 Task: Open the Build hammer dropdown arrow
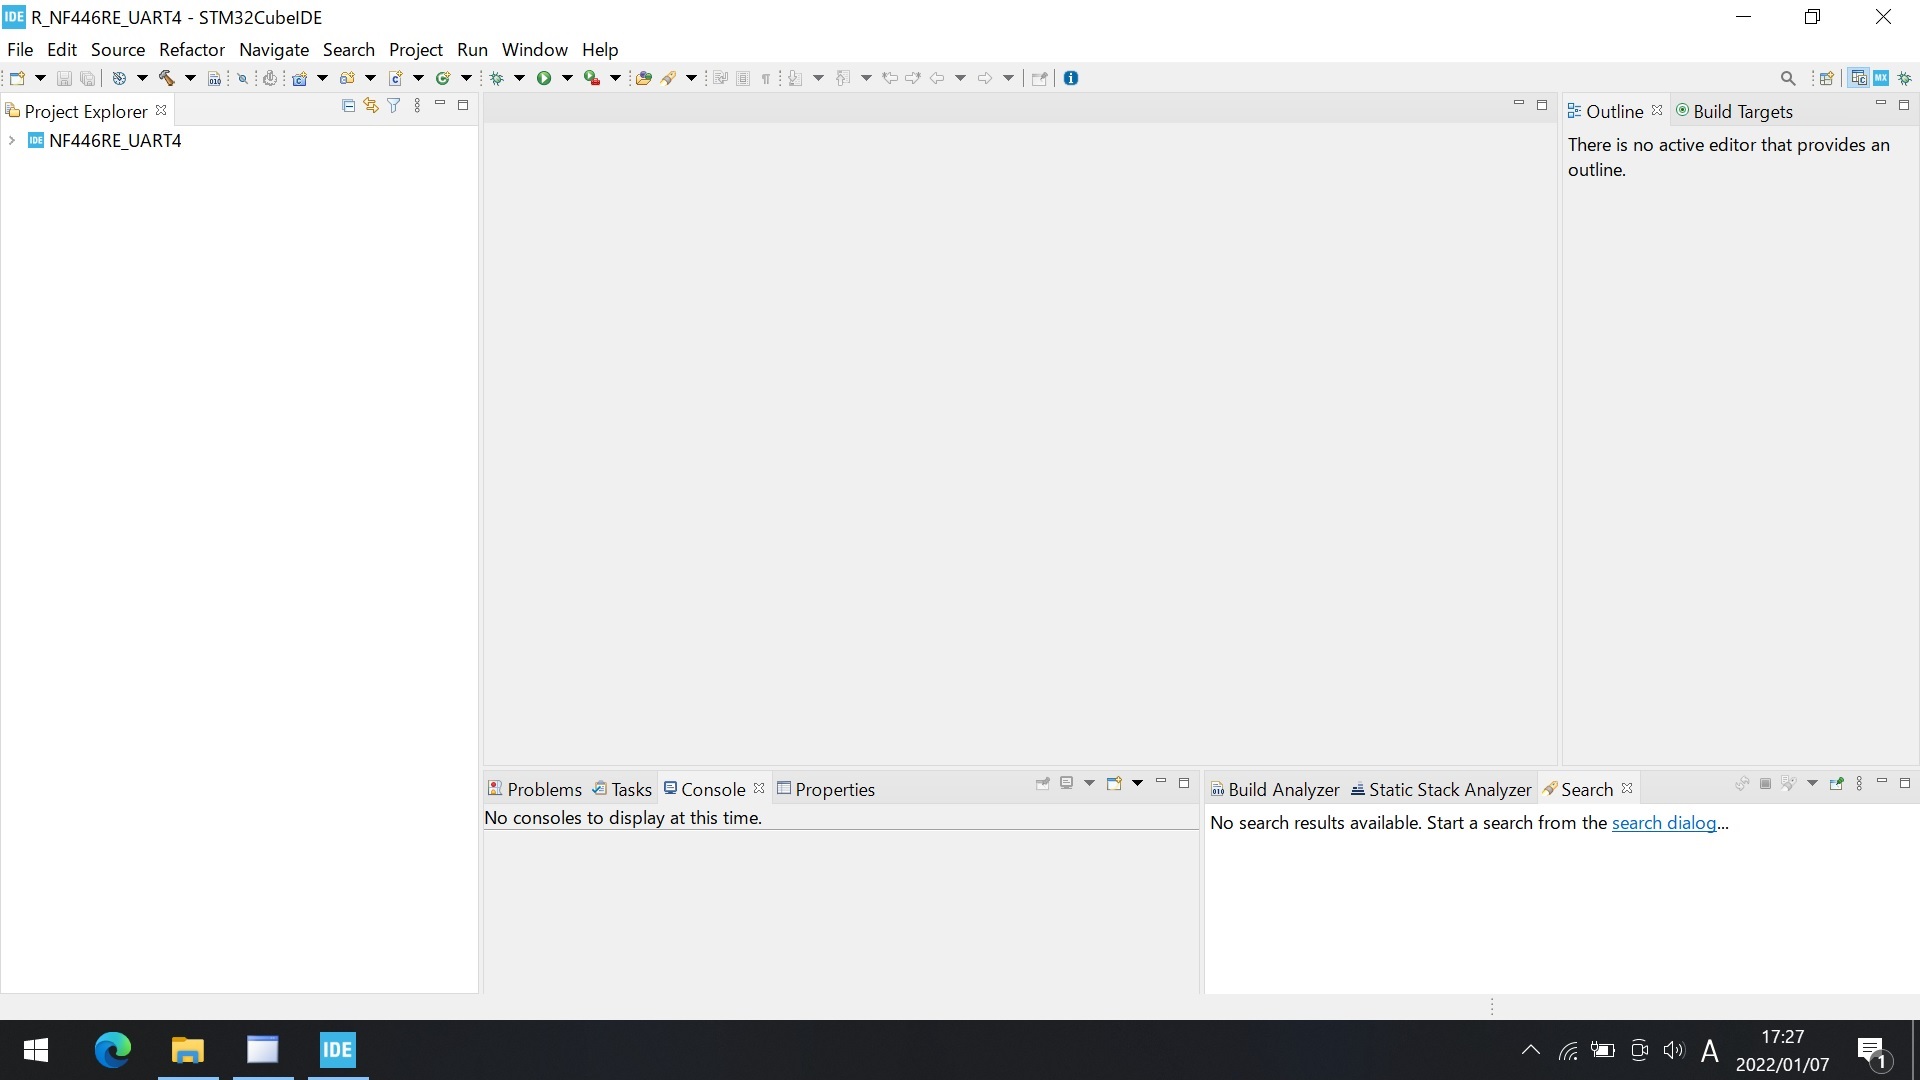pos(190,78)
